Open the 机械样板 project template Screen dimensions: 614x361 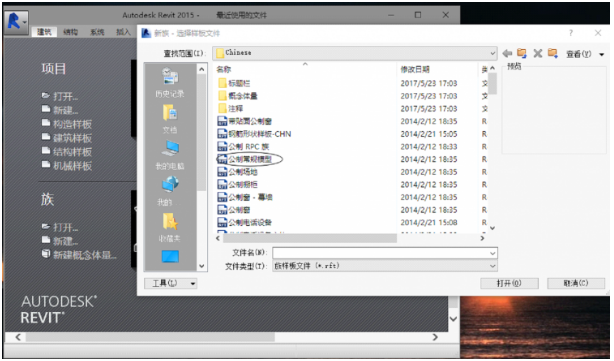(67, 165)
